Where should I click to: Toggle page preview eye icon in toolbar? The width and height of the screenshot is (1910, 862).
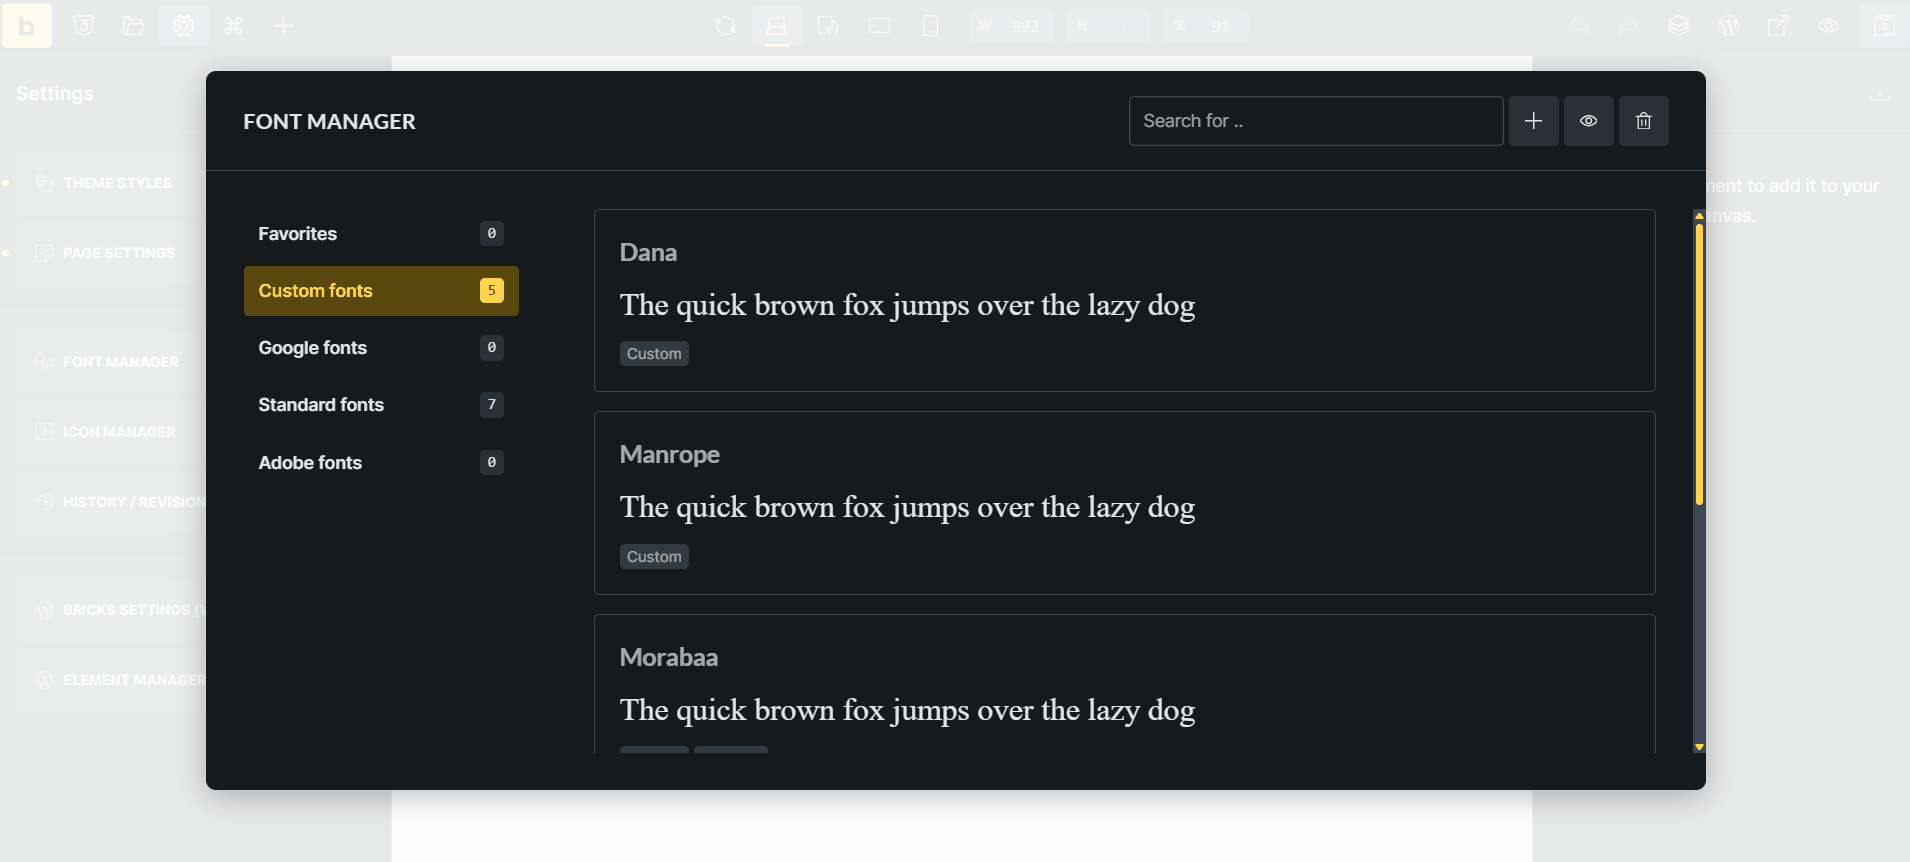[1828, 26]
